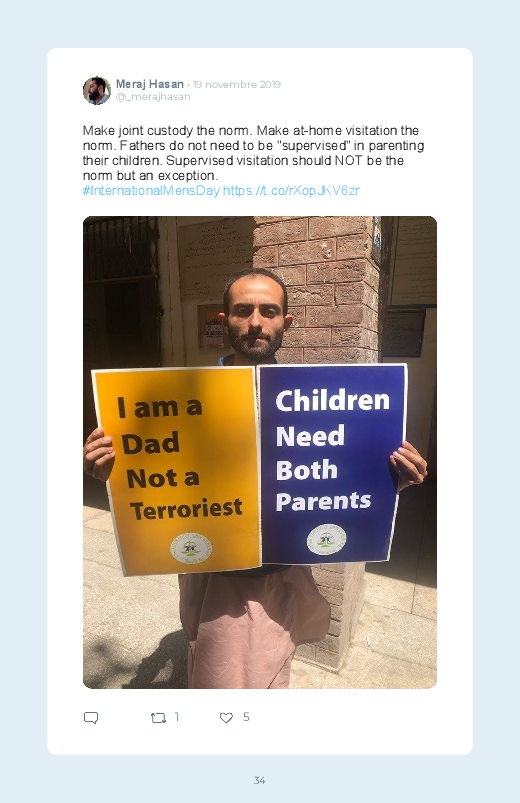The height and width of the screenshot is (803, 520).
Task: Click the blue 'Children Need Both Parents' sign
Action: [x=331, y=463]
